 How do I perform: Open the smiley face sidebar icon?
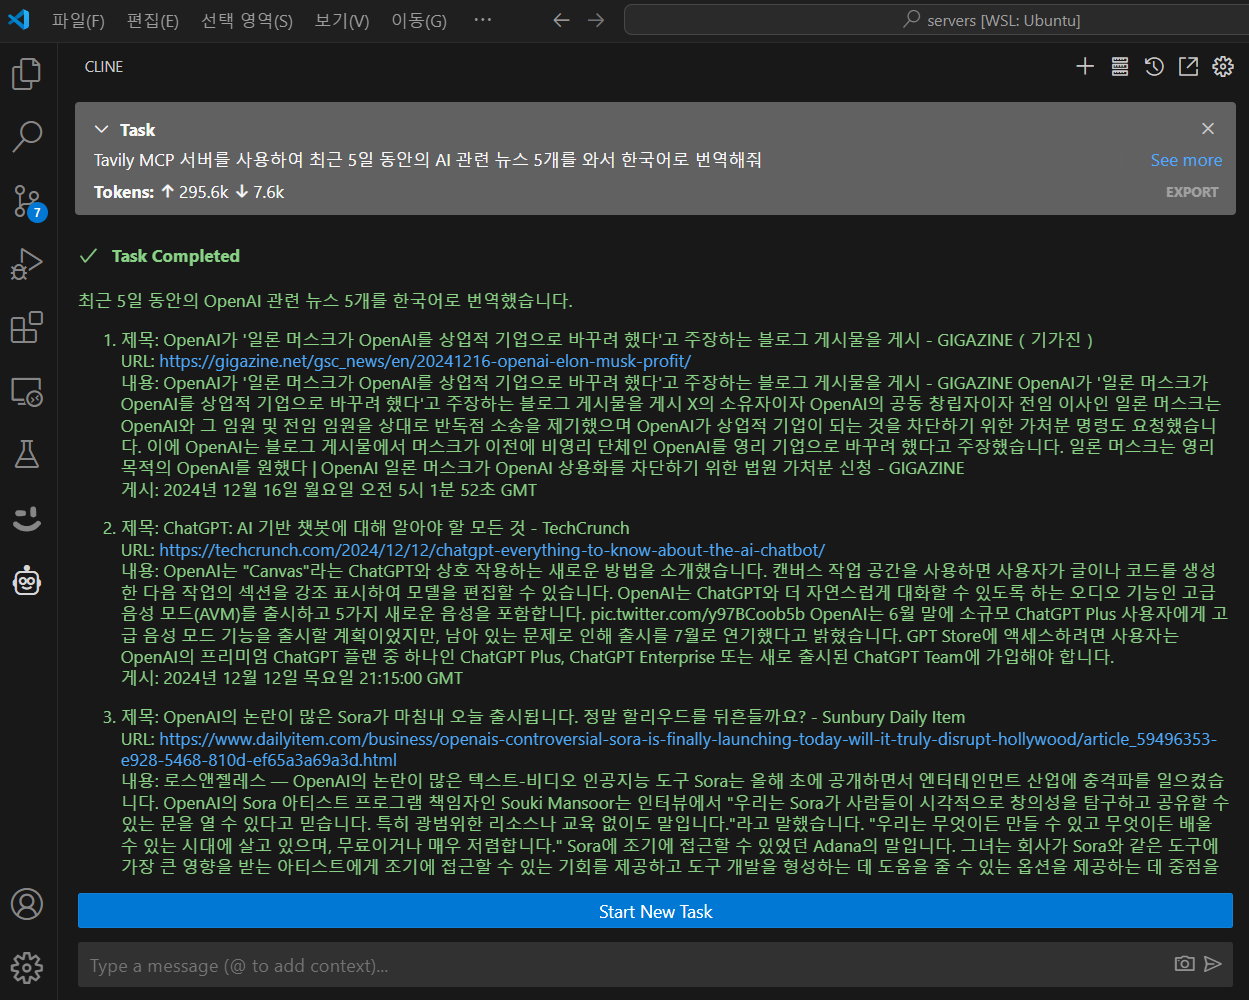coord(27,517)
